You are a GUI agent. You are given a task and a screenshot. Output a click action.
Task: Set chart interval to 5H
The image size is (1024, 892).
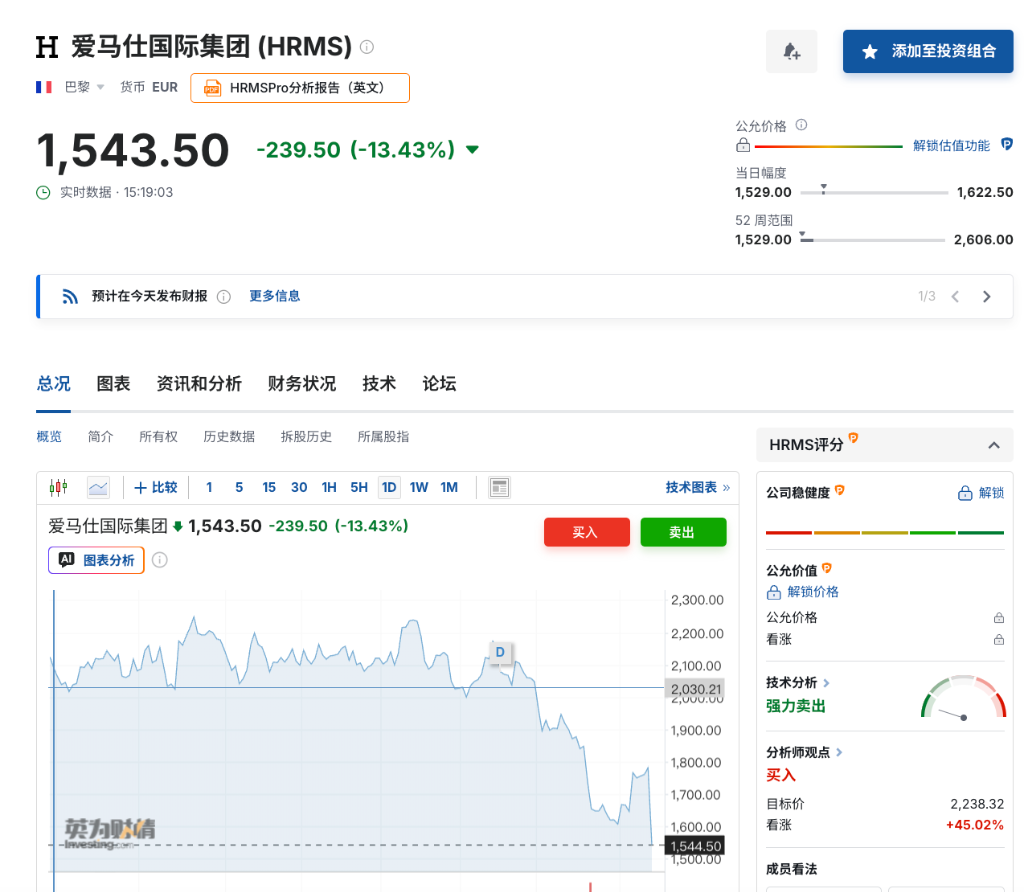click(359, 488)
